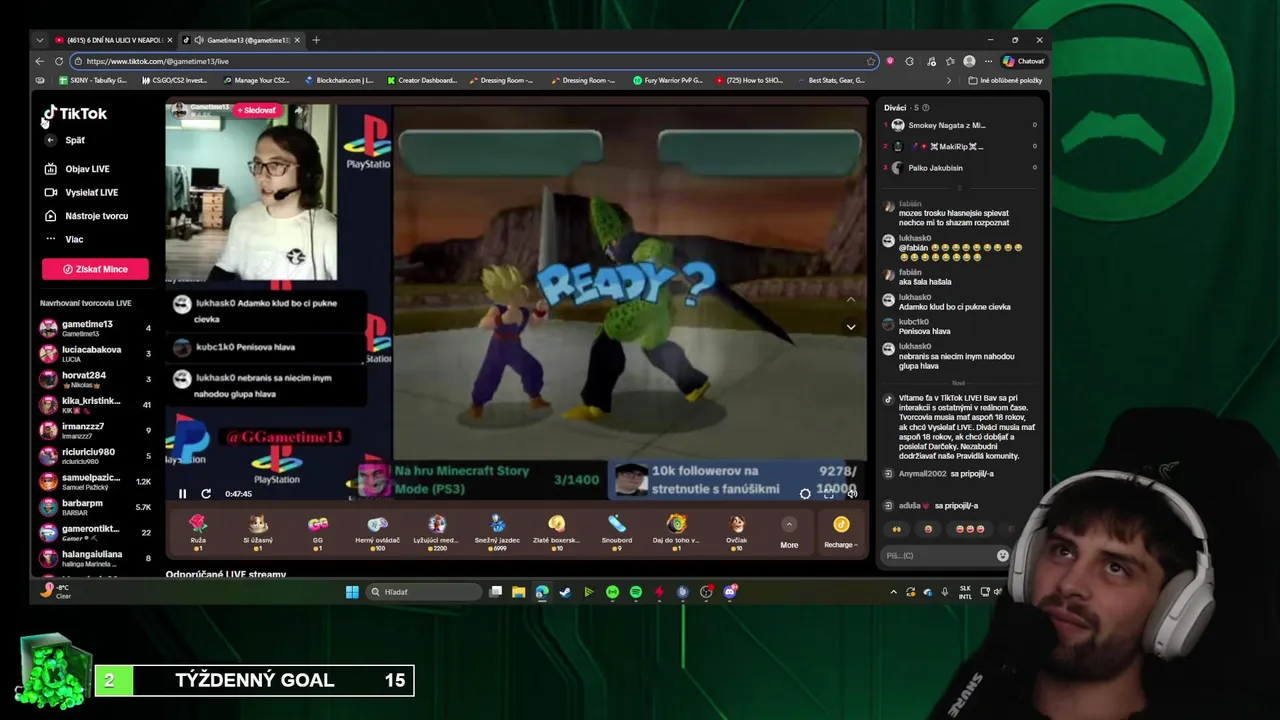The height and width of the screenshot is (720, 1280).
Task: Click the browser back arrow
Action: tap(40, 61)
